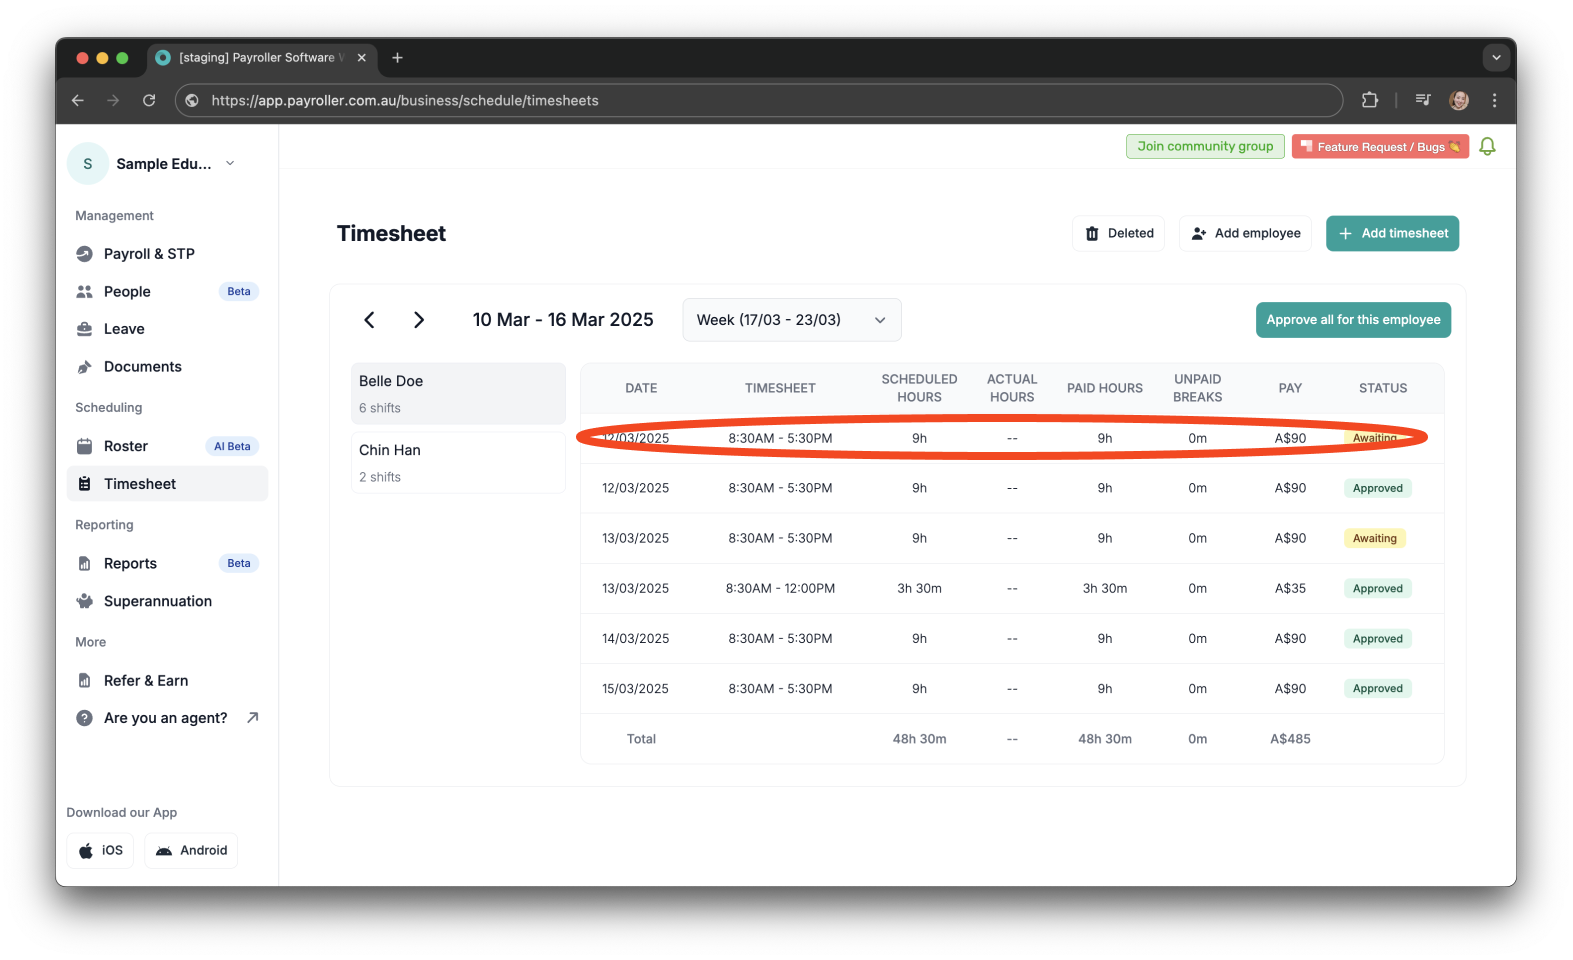Go to the next week
1573x960 pixels.
419,320
